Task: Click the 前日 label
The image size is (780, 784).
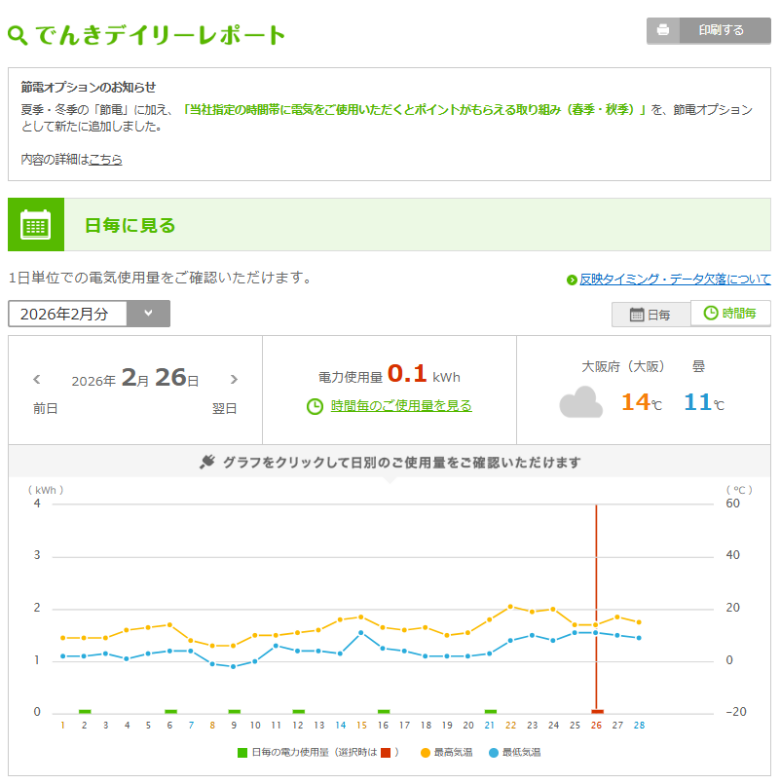Action: pos(46,408)
